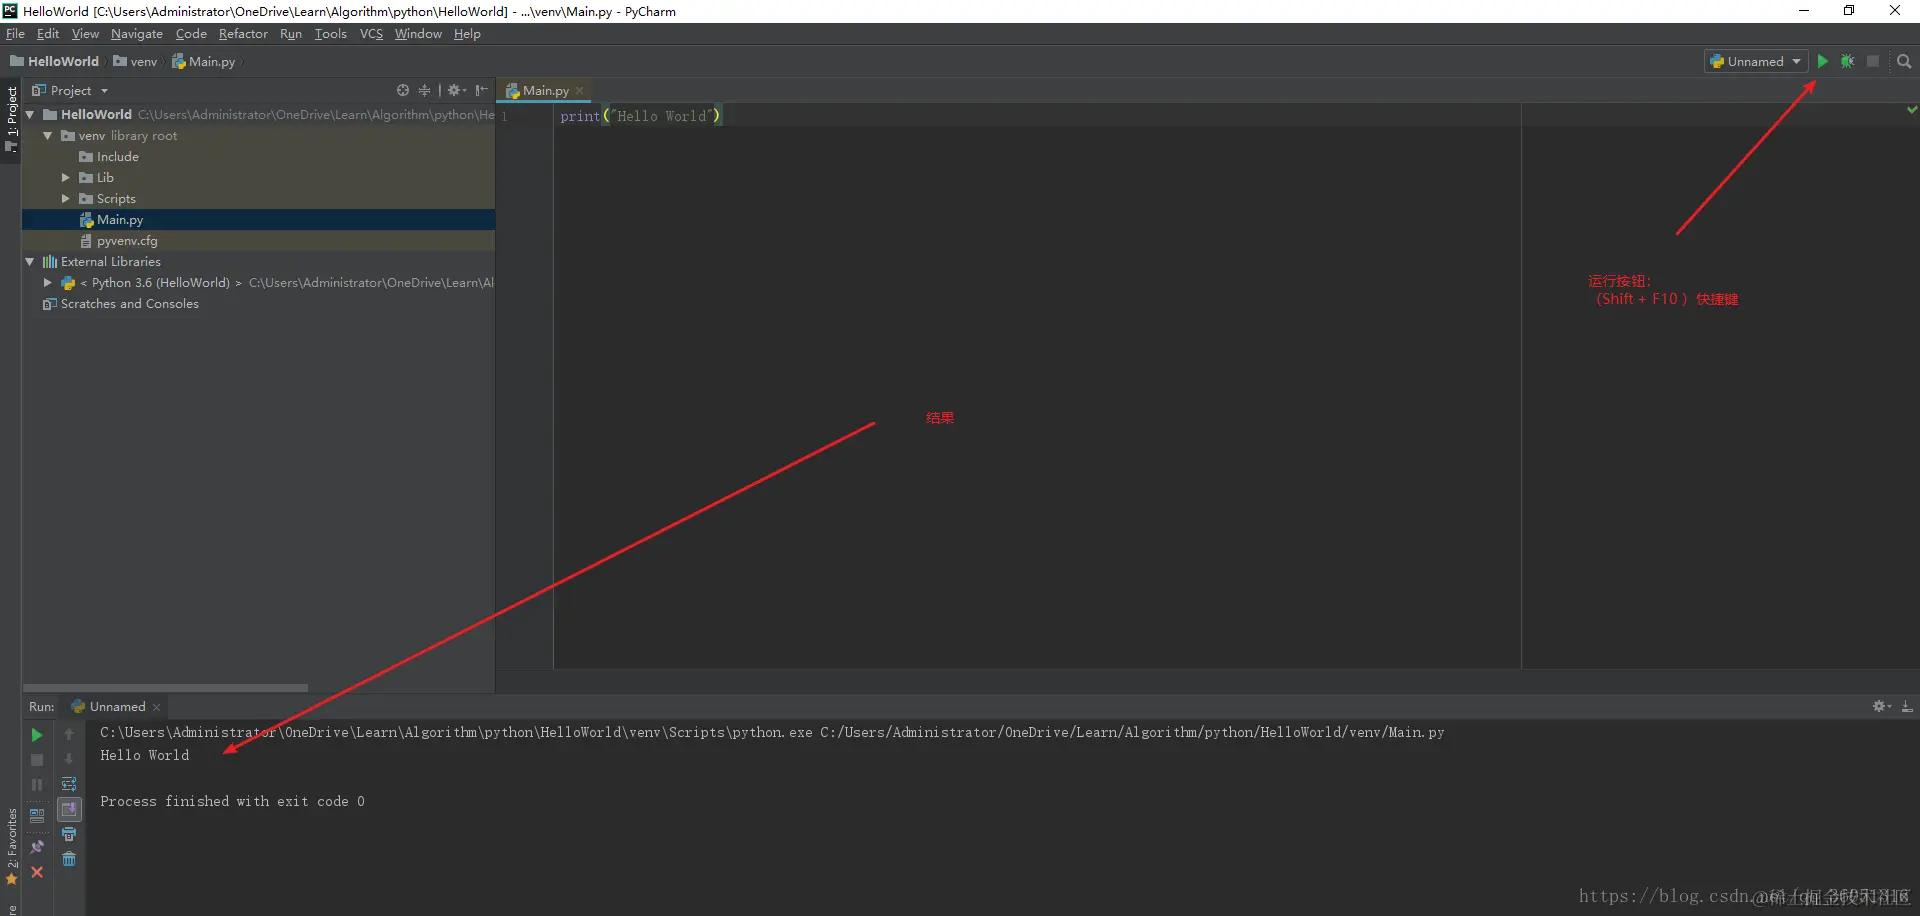Toggle scroll to end in the Run console
Image resolution: width=1920 pixels, height=916 pixels.
(x=69, y=809)
